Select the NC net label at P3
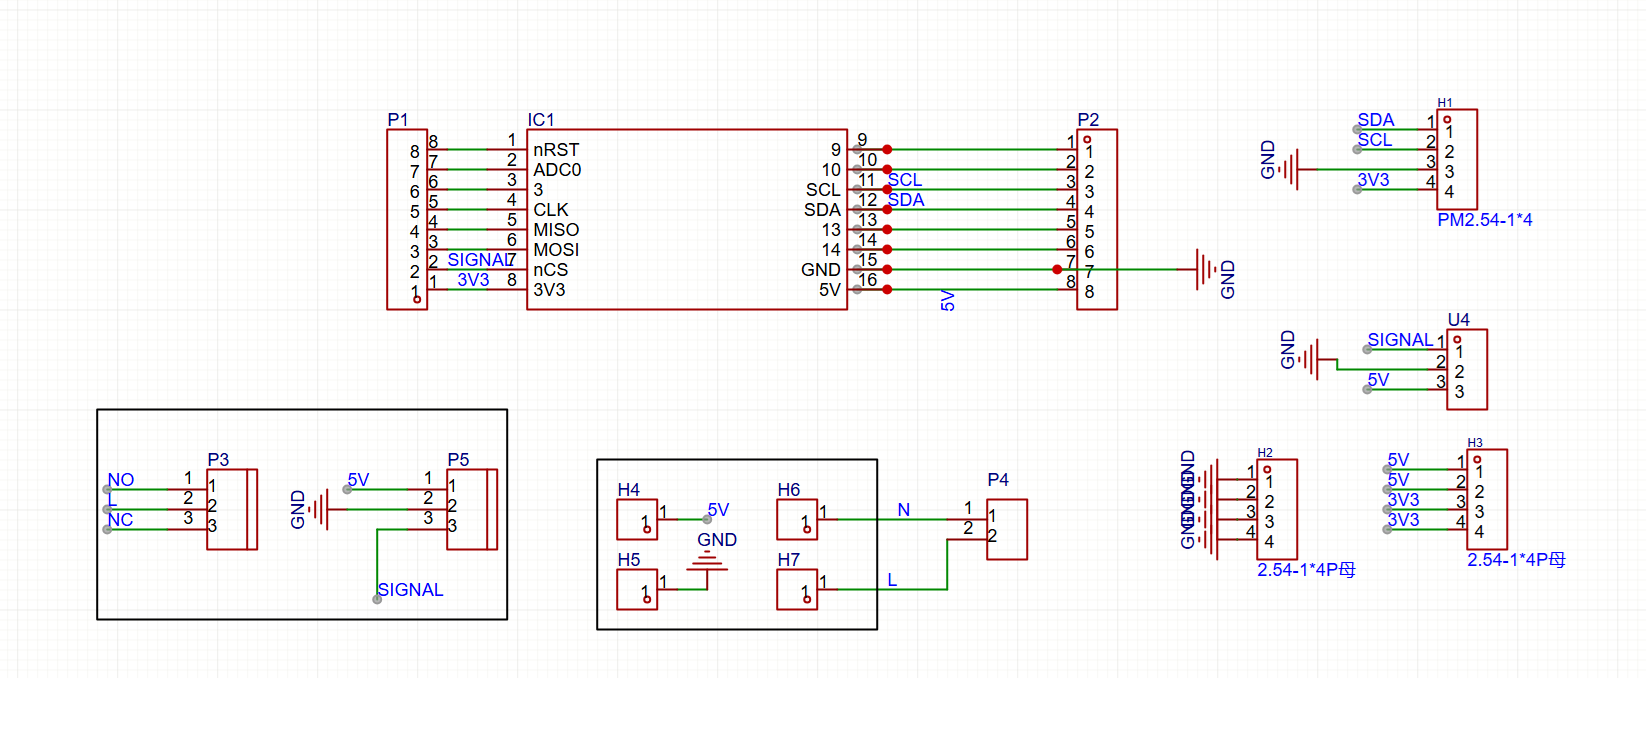Screen dimensions: 1646x738 pyautogui.click(x=120, y=520)
